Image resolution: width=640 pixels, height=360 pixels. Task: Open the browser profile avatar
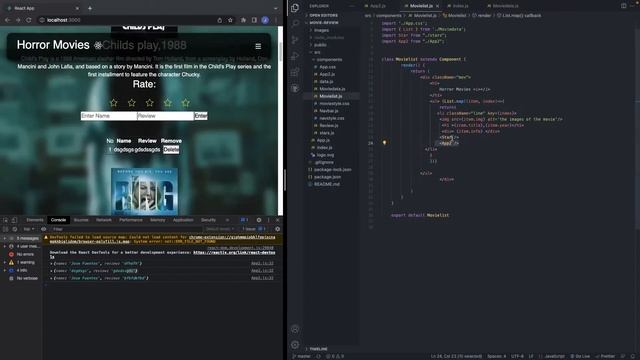265,20
